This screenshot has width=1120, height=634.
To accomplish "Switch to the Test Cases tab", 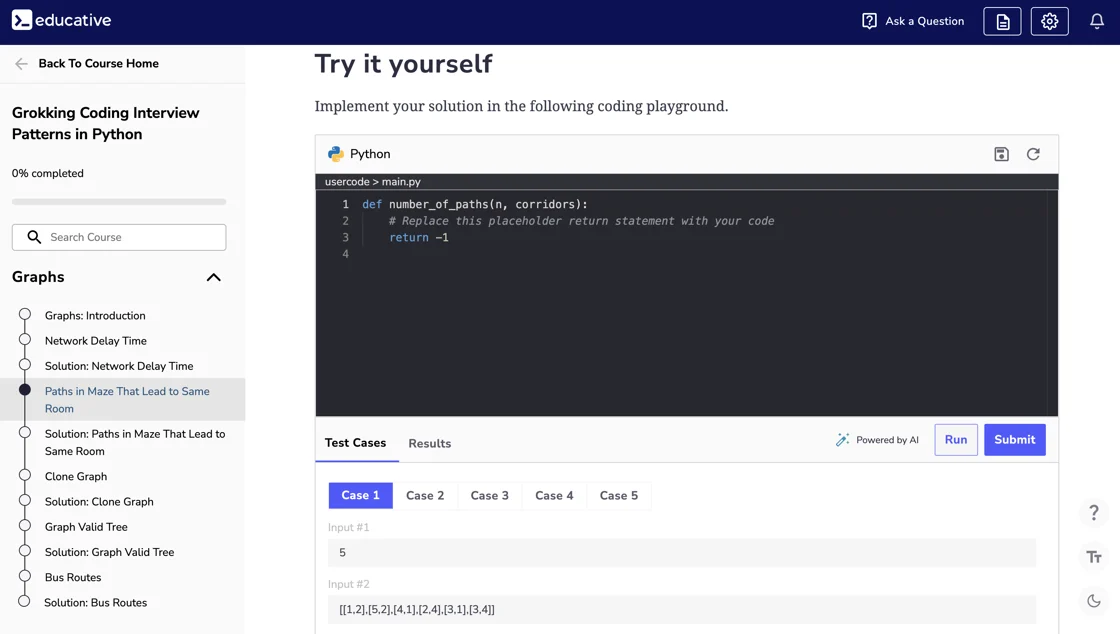I will (356, 443).
